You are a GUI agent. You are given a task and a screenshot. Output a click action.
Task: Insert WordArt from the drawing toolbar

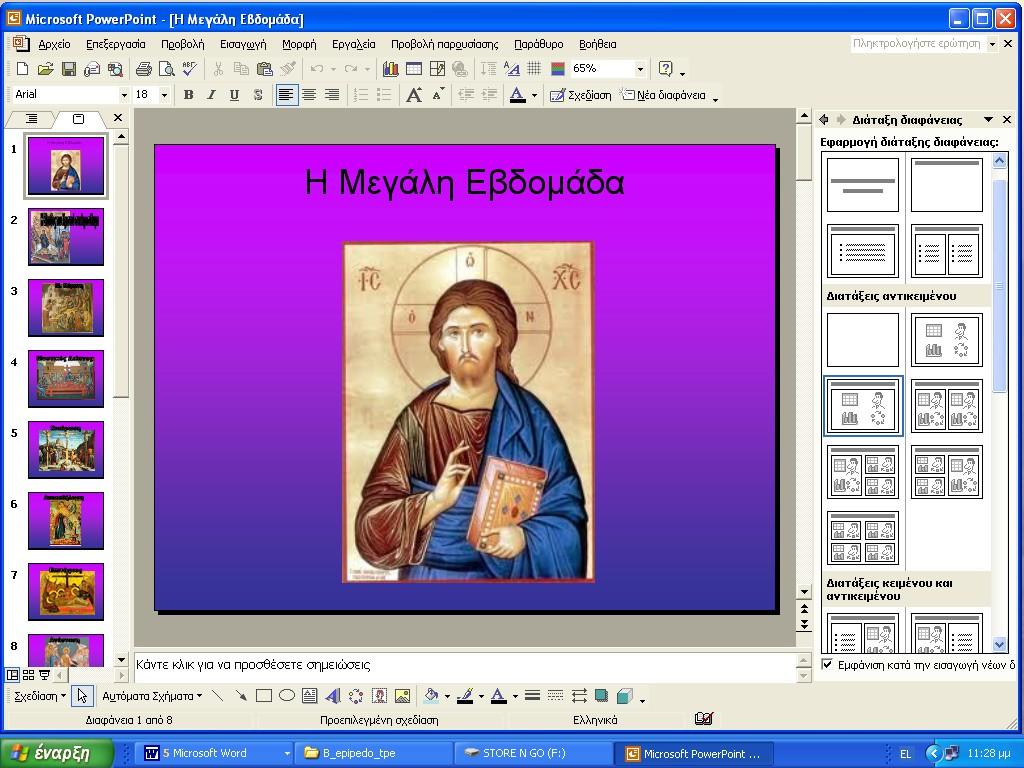tap(332, 696)
